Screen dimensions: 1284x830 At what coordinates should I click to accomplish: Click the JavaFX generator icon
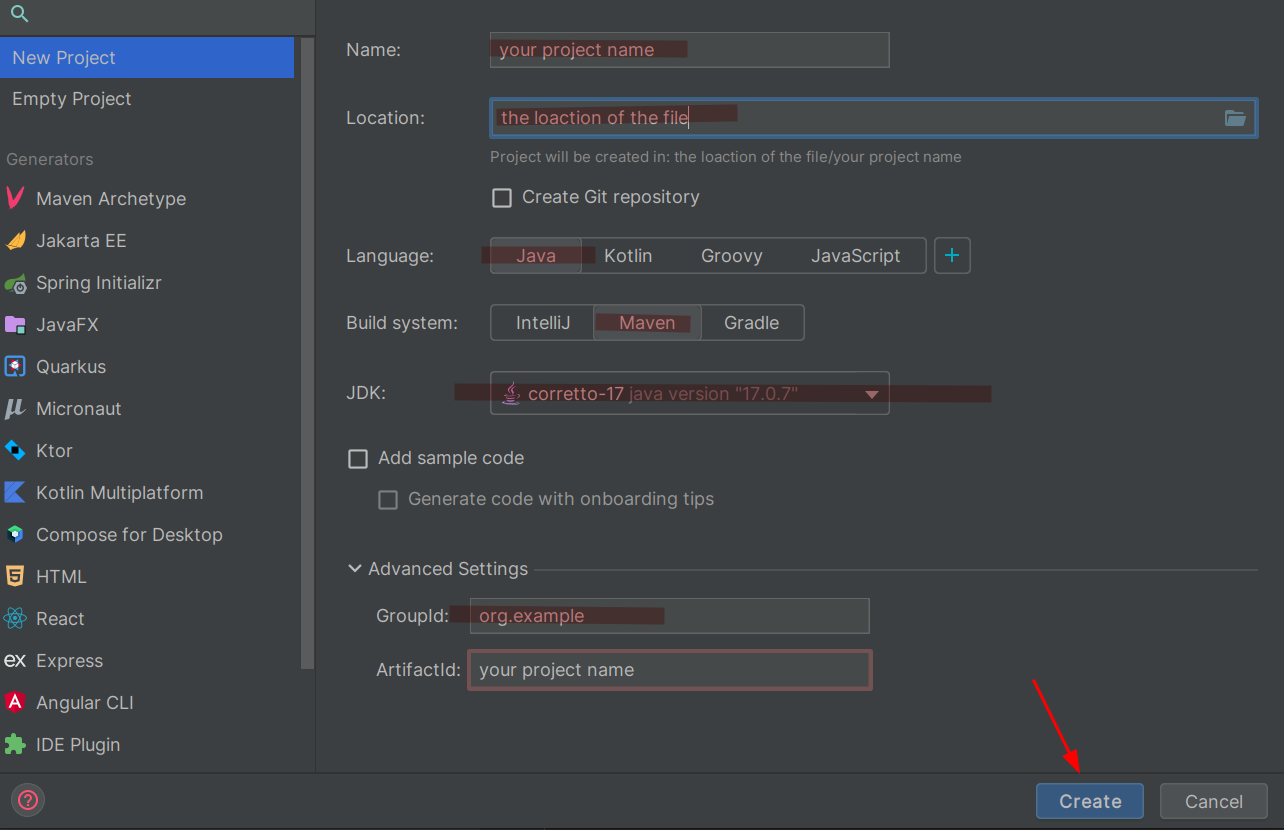pos(15,325)
